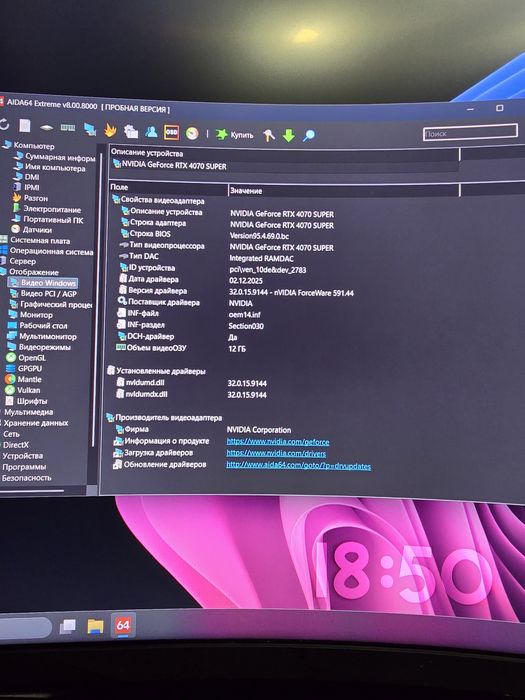Open the gears-and-window toolbar icon
525x700 pixels.
click(131, 131)
